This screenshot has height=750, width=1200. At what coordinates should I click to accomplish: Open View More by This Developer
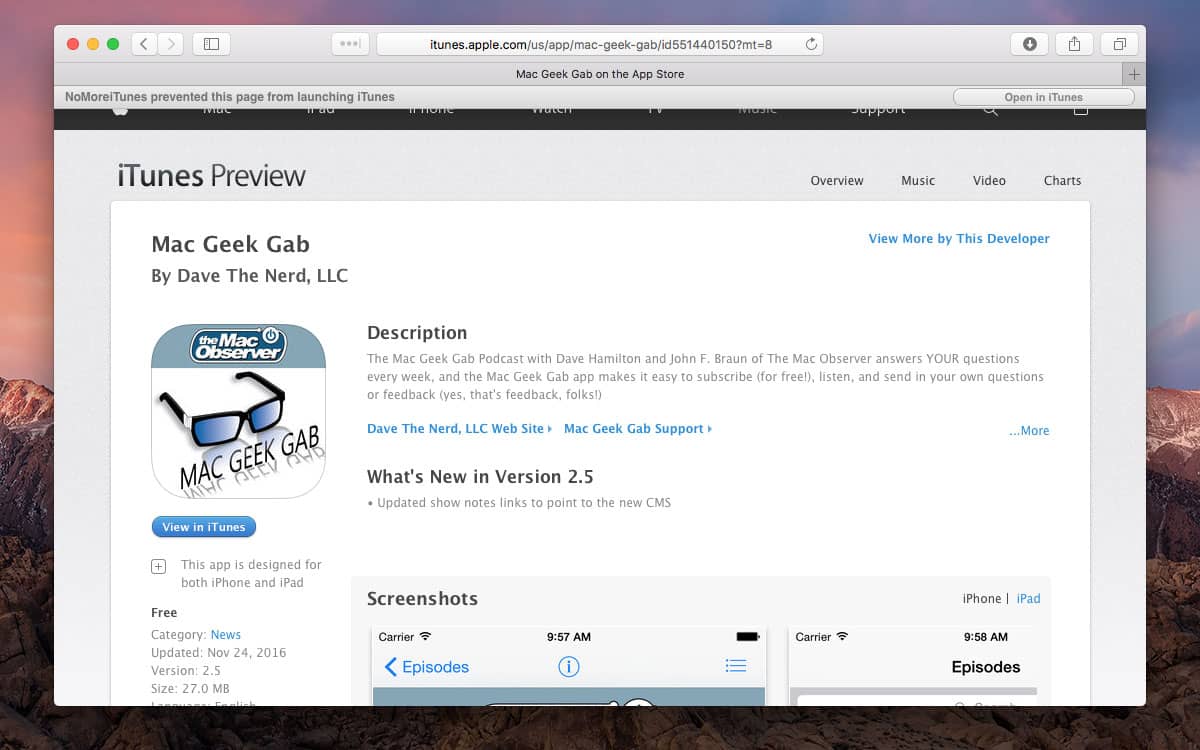pyautogui.click(x=959, y=239)
